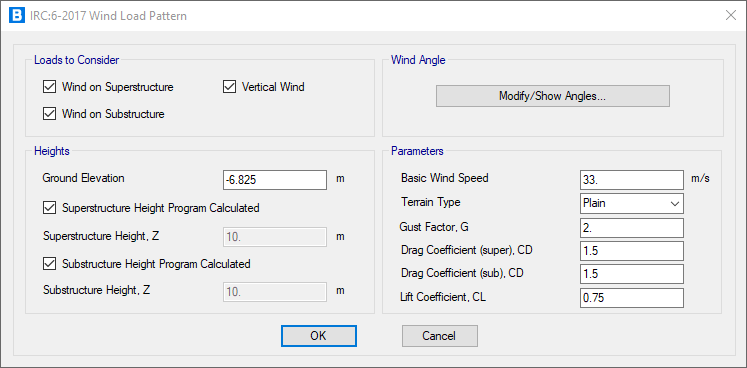Click the Ground Elevation label
Screen dimensions: 747x368
tap(83, 178)
